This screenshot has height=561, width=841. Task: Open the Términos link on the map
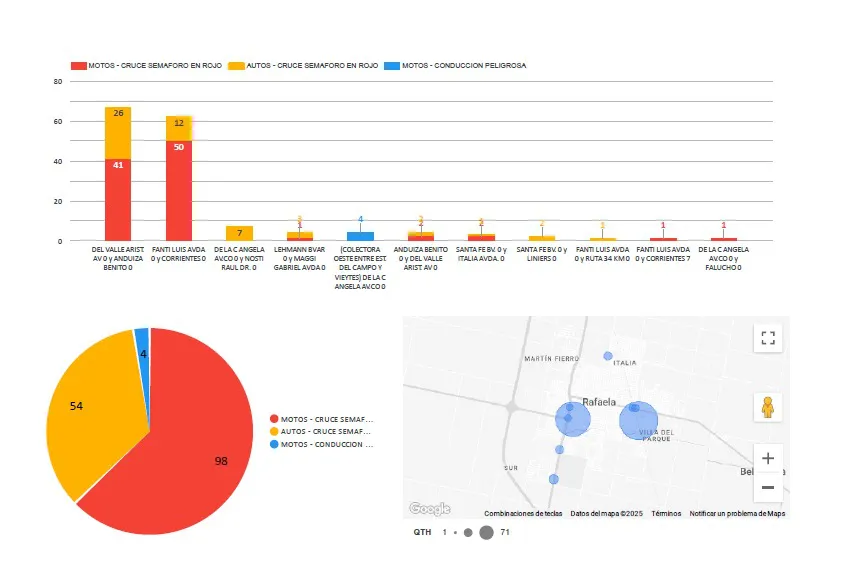point(666,513)
